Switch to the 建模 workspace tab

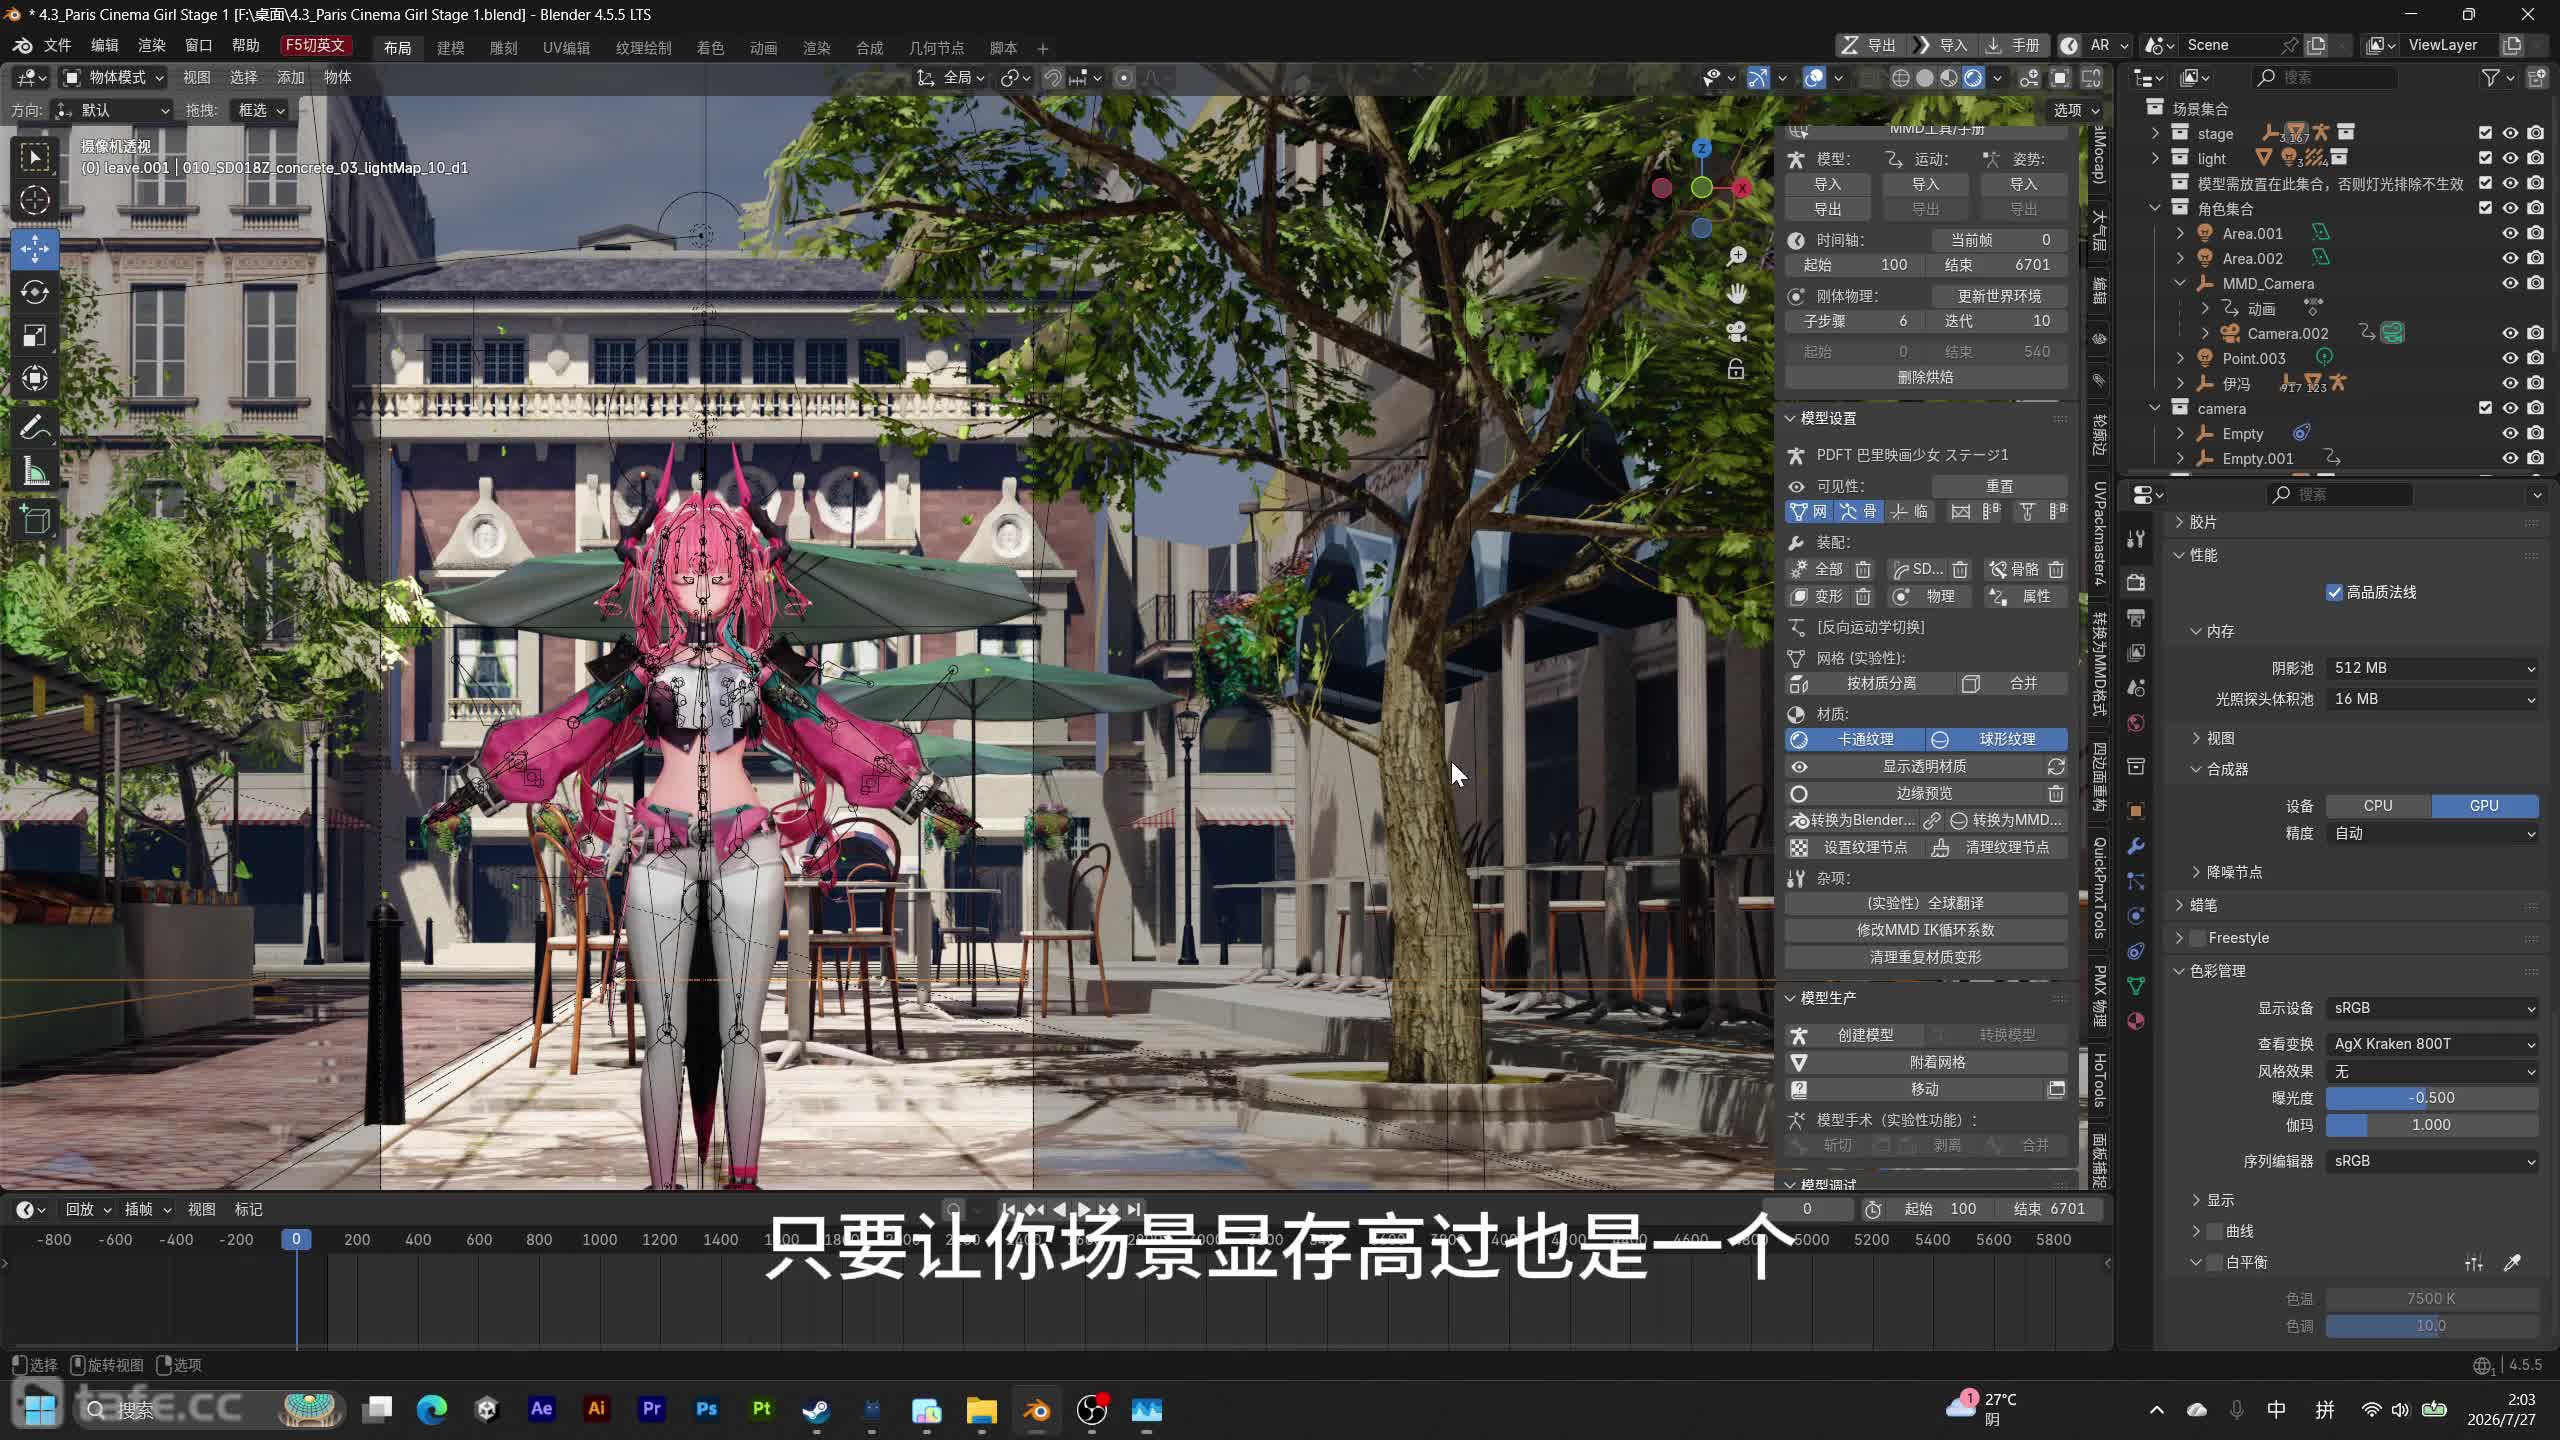[451, 48]
